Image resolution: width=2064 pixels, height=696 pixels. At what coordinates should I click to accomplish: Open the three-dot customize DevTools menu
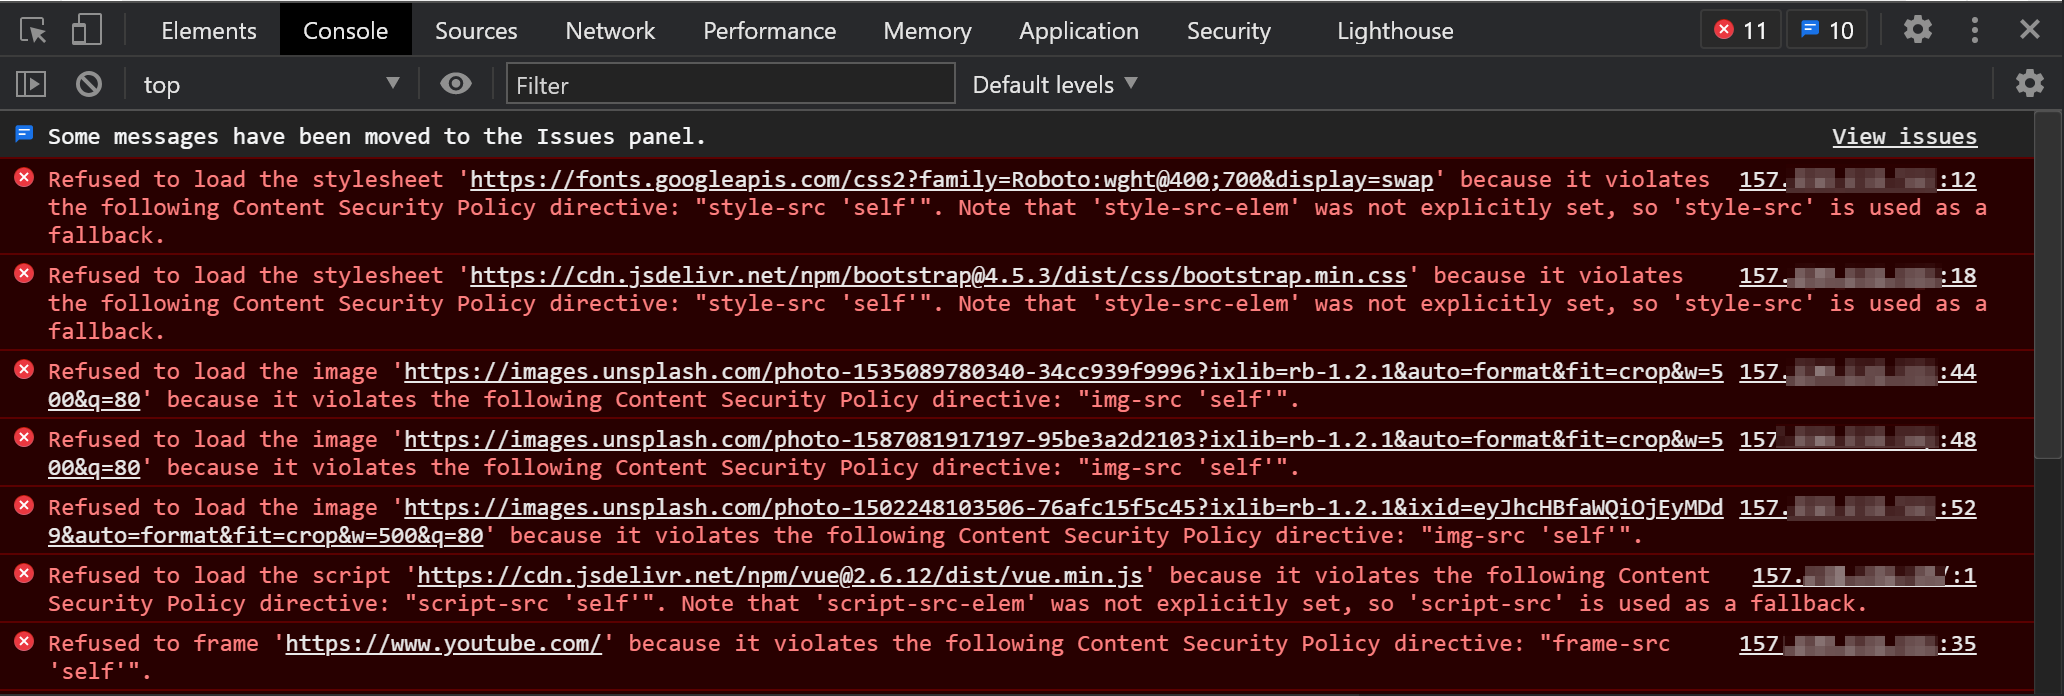point(1974,30)
